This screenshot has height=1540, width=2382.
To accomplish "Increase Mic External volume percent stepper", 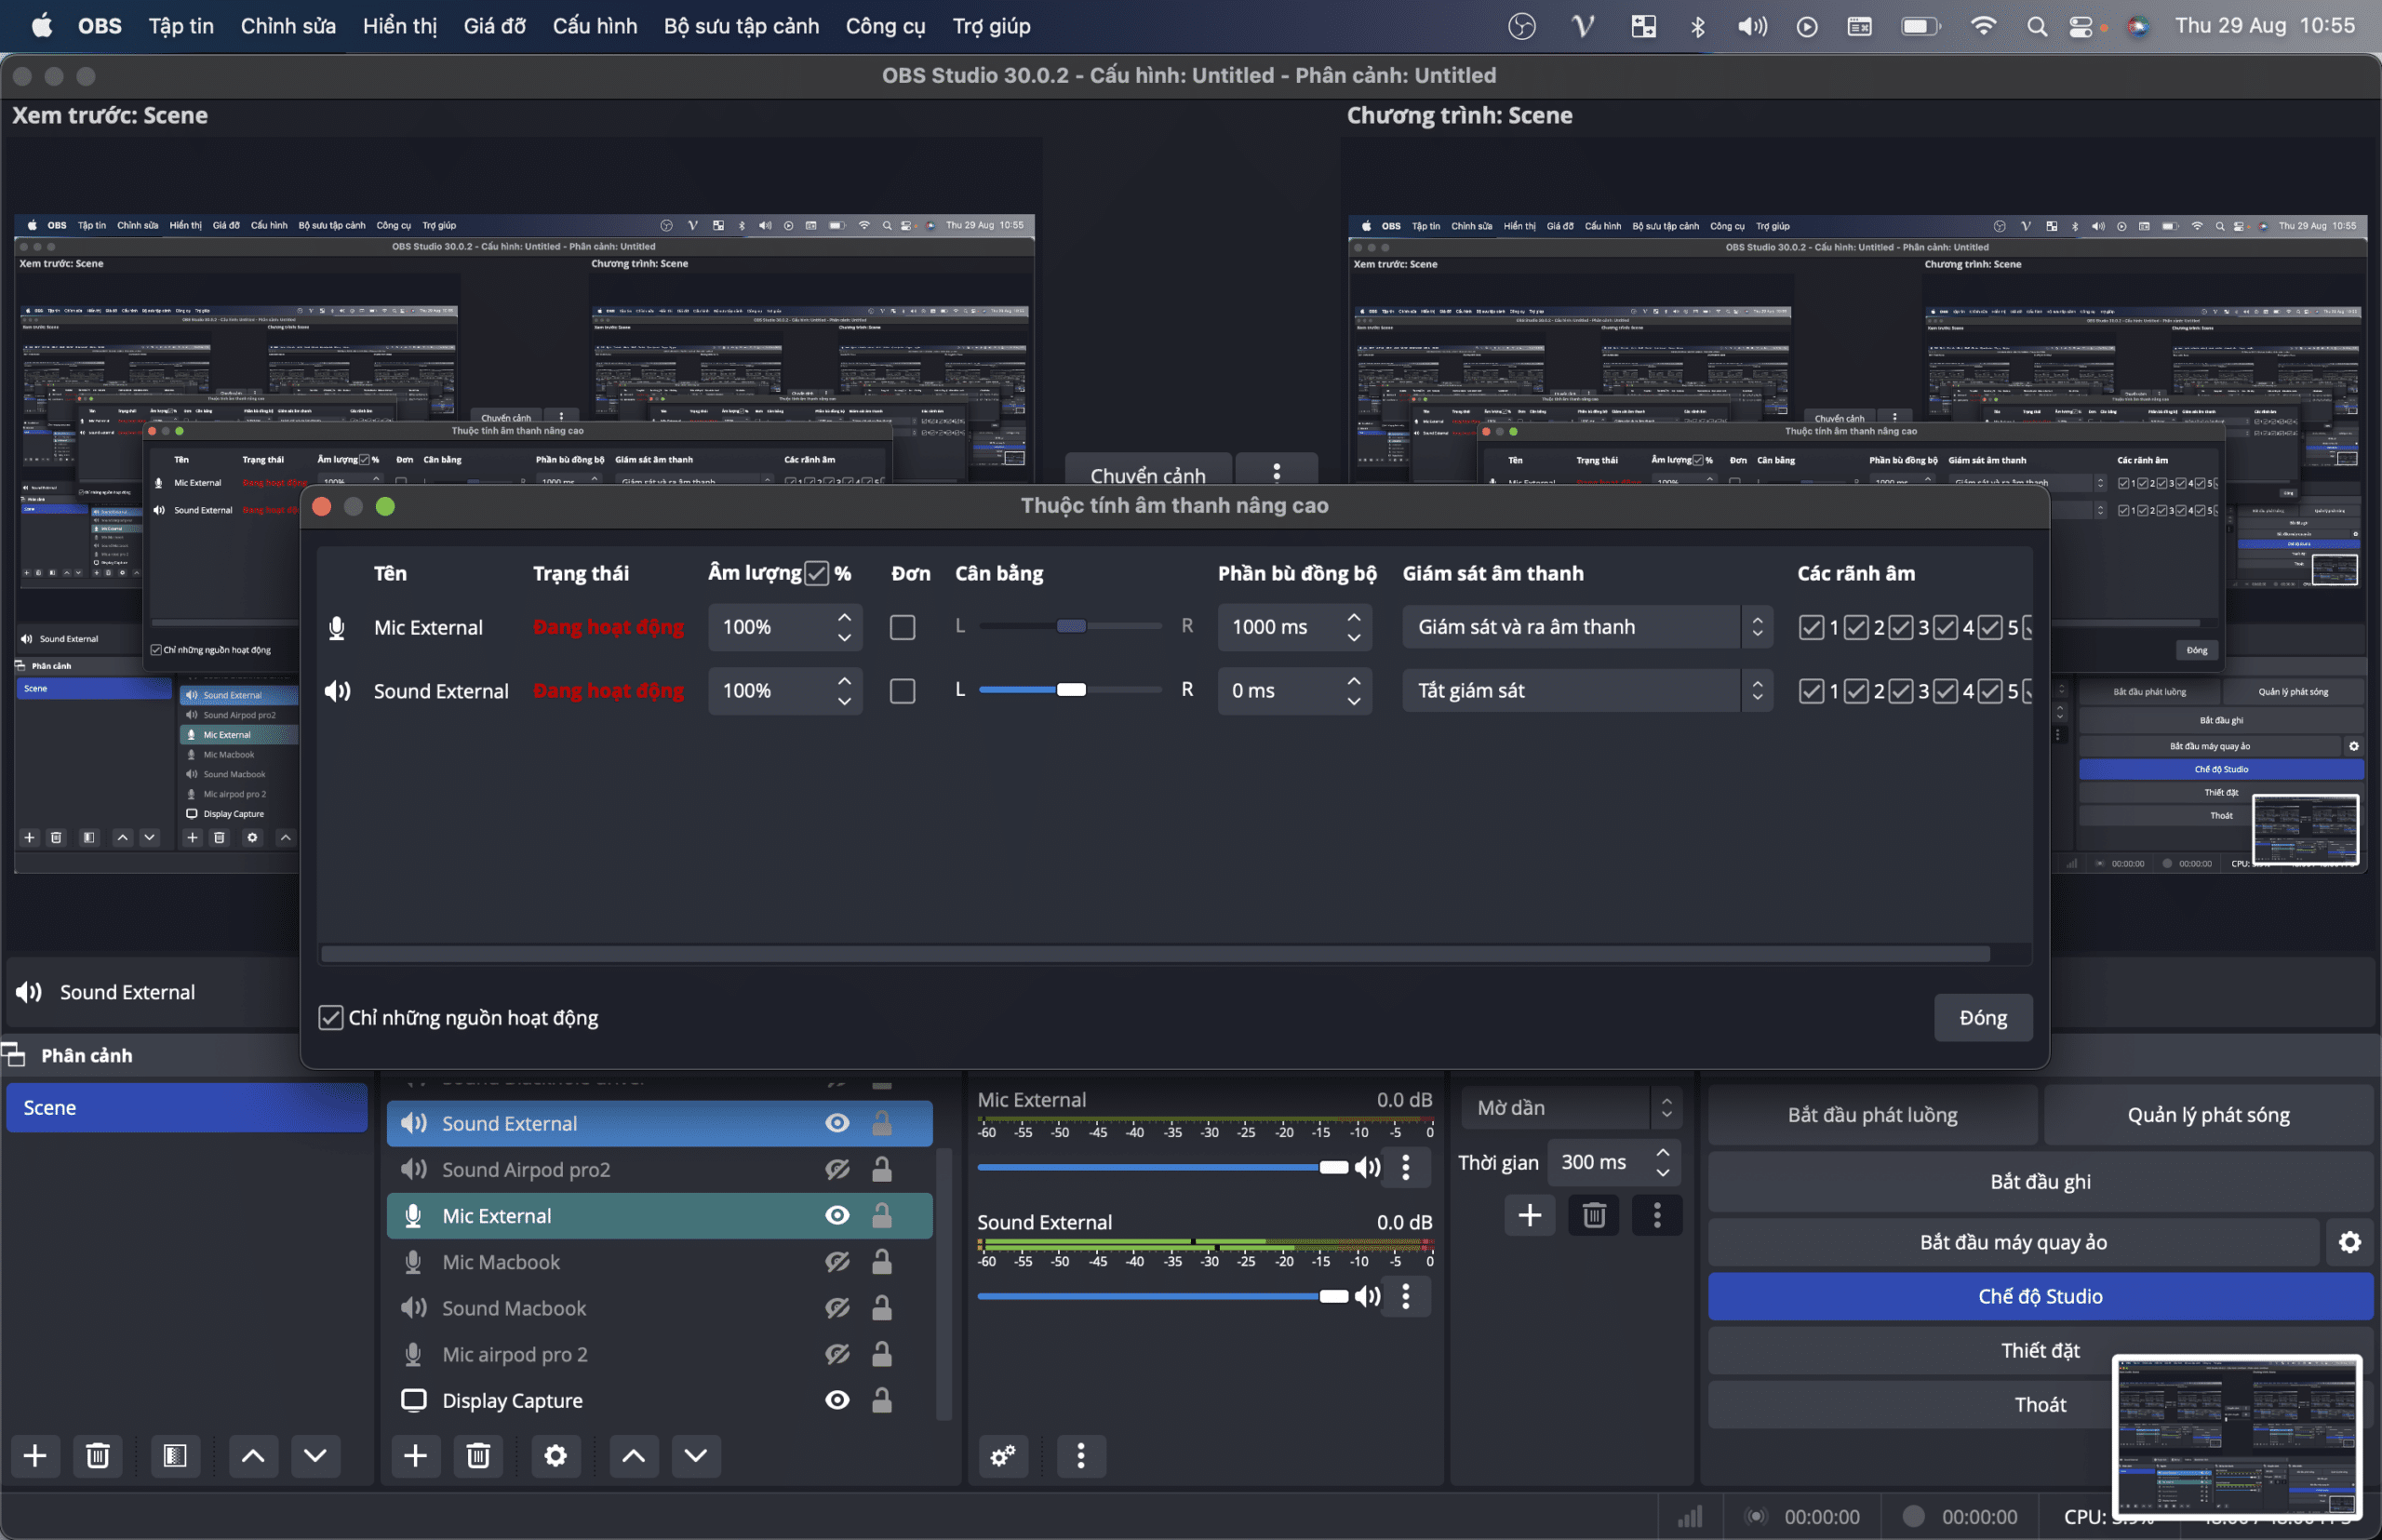I will (845, 617).
